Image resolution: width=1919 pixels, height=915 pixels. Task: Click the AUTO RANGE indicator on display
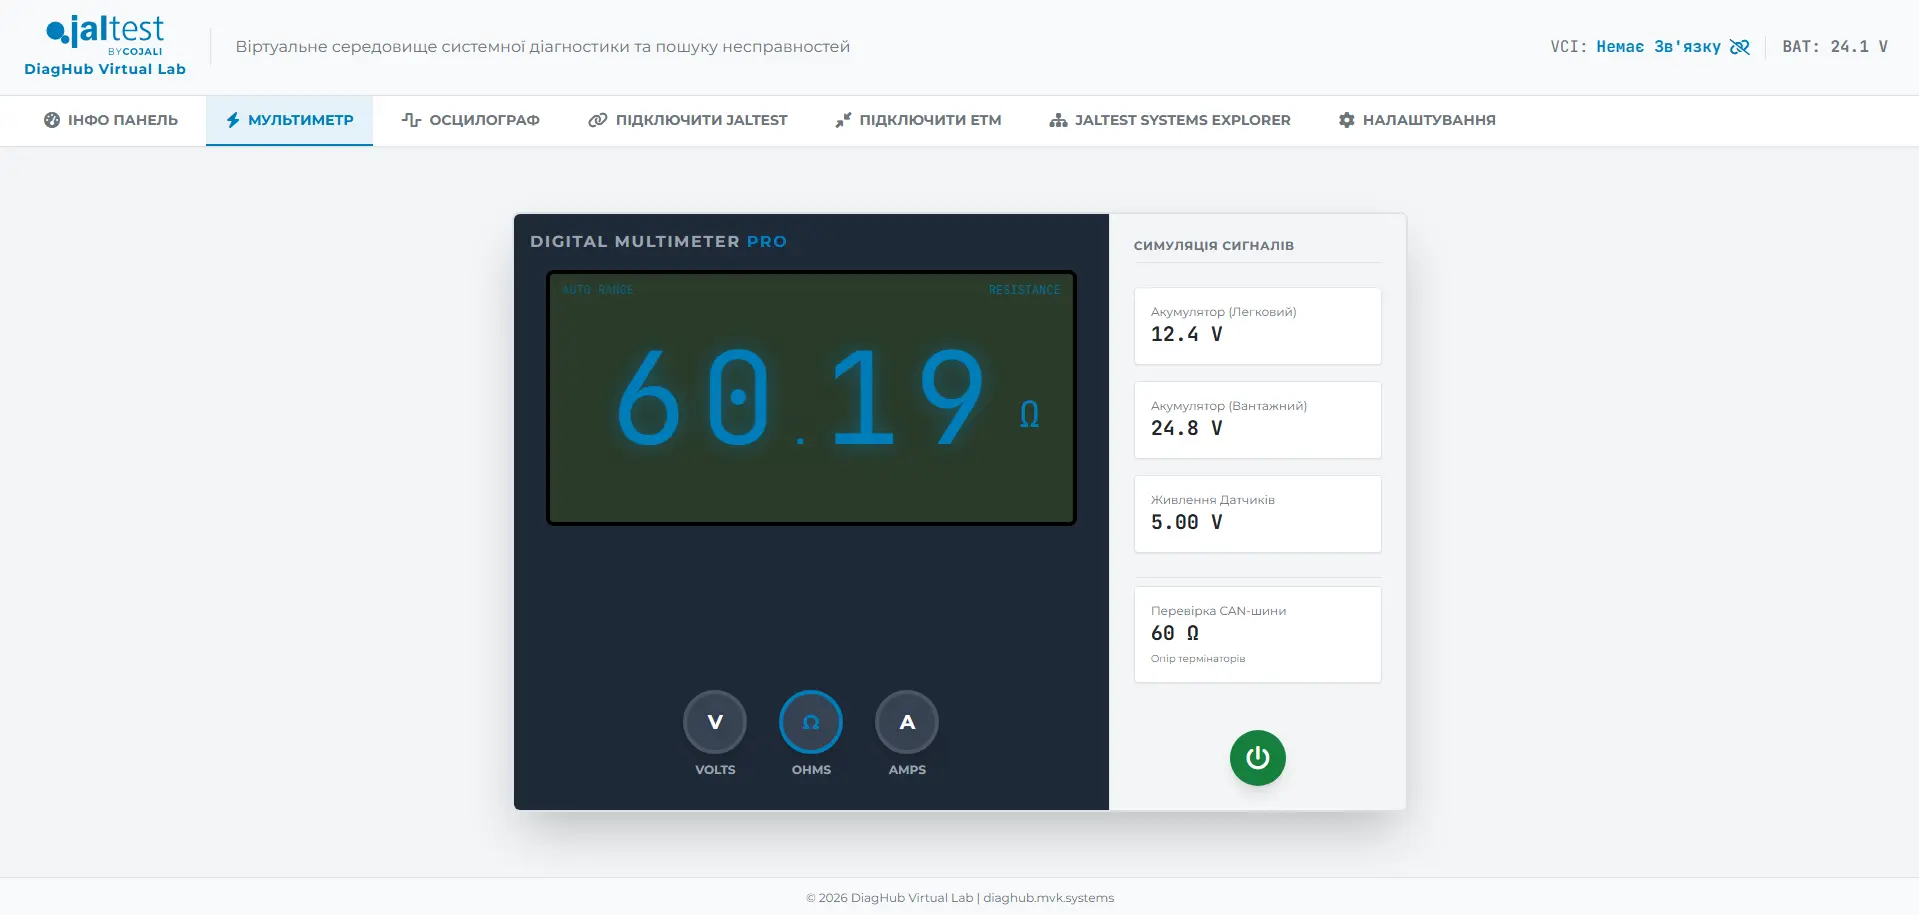pyautogui.click(x=598, y=290)
